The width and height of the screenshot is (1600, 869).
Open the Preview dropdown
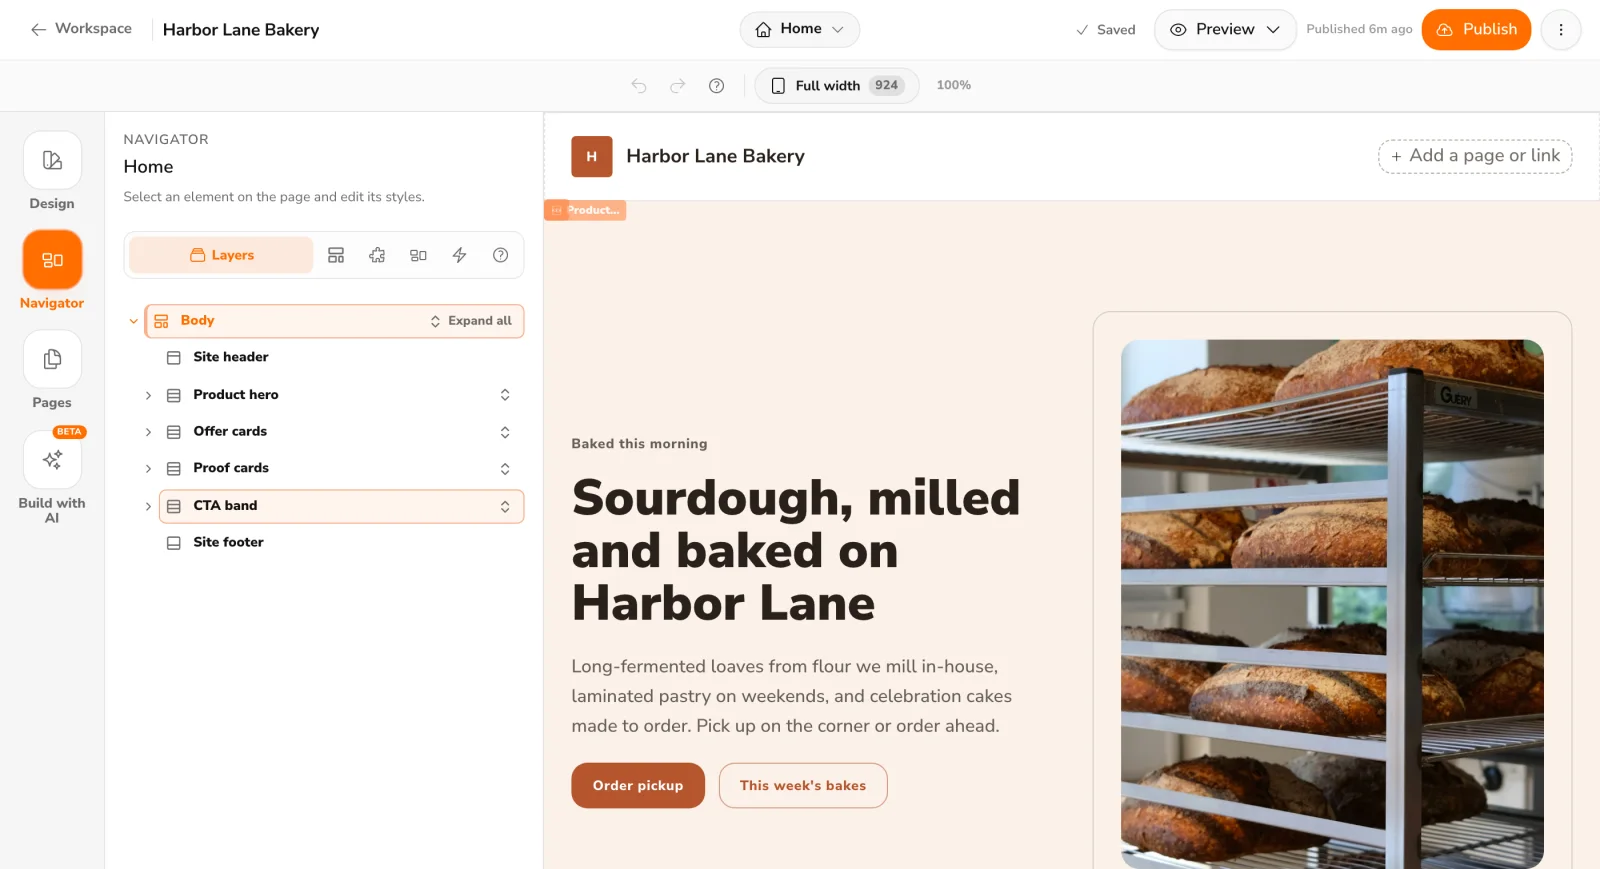[1225, 30]
